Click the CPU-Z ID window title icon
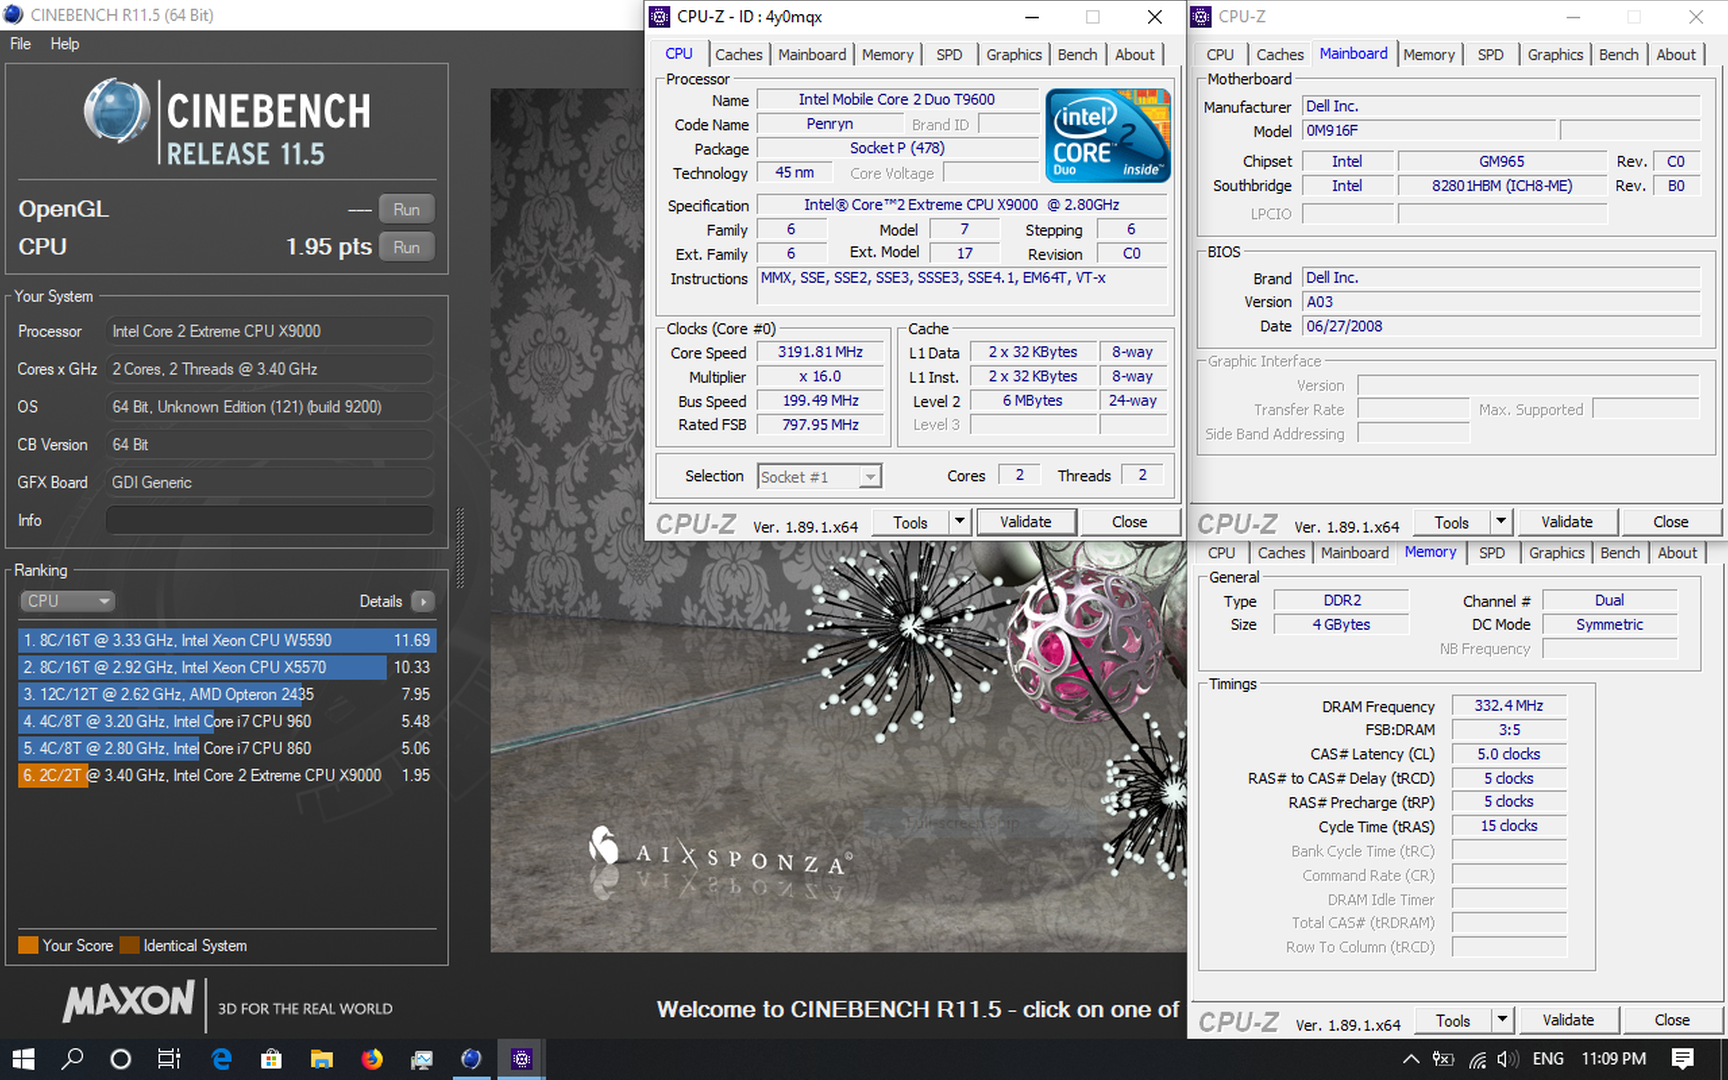The width and height of the screenshot is (1728, 1080). point(660,17)
